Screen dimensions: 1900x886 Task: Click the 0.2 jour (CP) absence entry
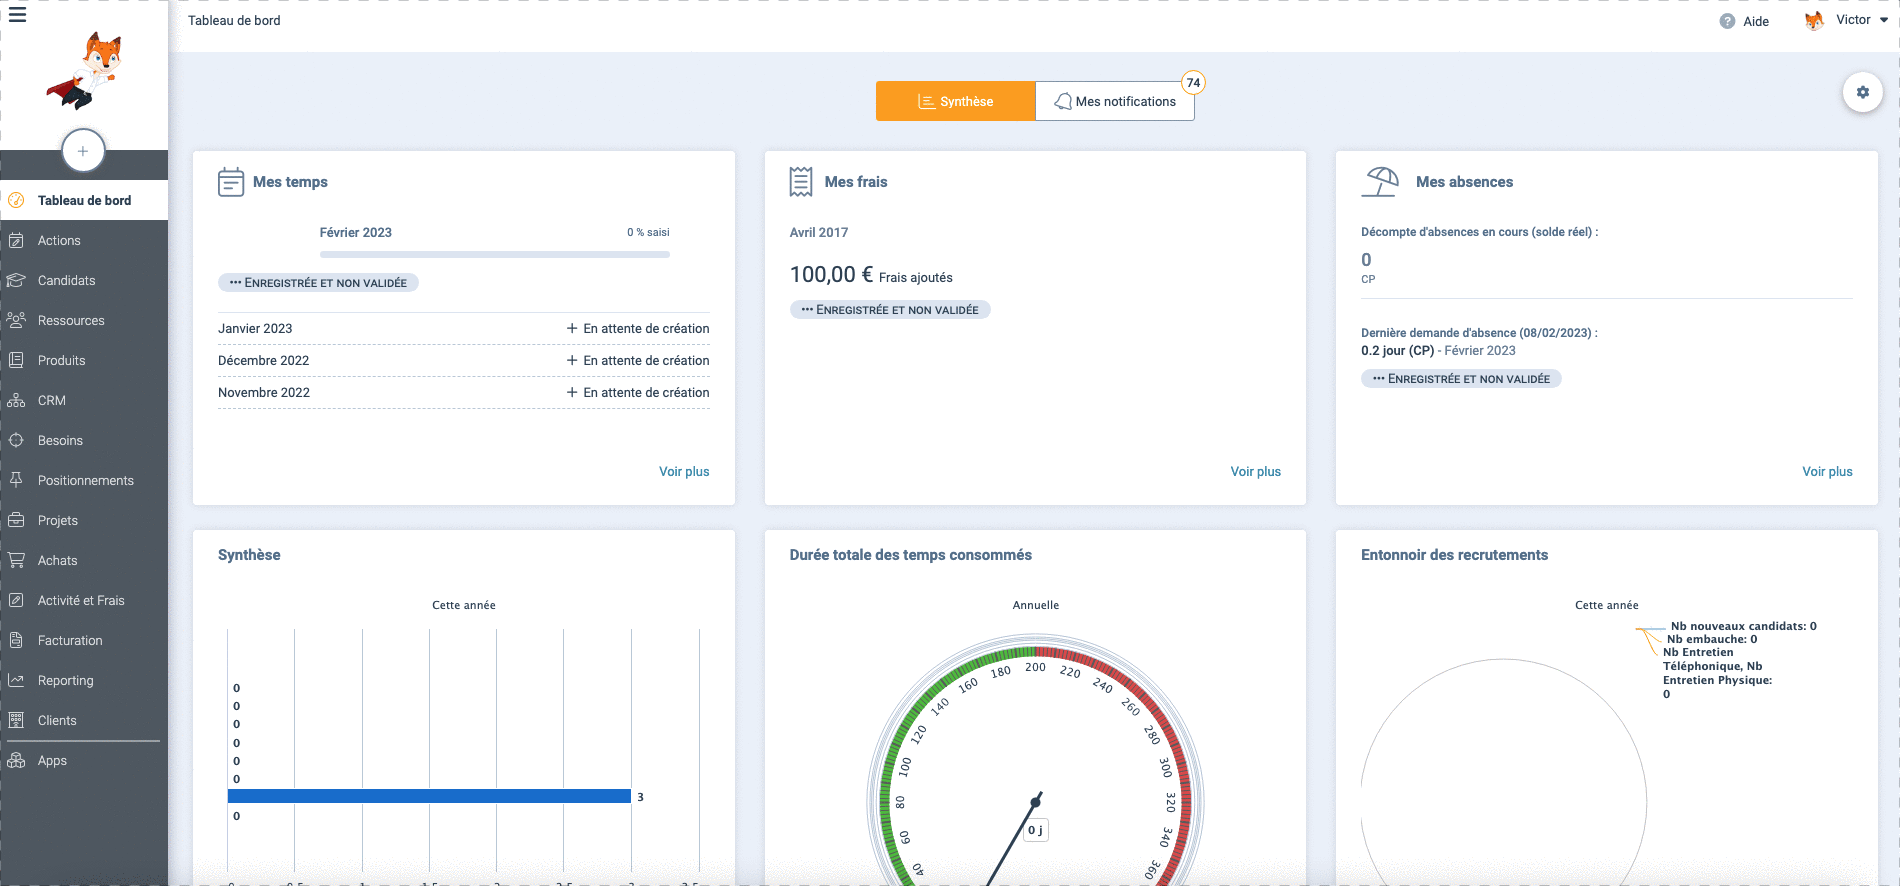[x=1398, y=350]
